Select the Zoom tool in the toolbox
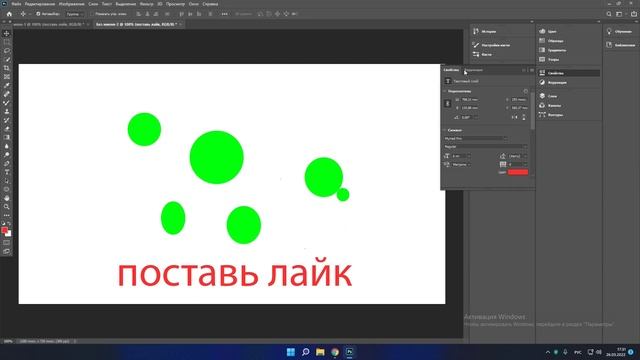Image resolution: width=640 pixels, height=360 pixels. (x=7, y=207)
